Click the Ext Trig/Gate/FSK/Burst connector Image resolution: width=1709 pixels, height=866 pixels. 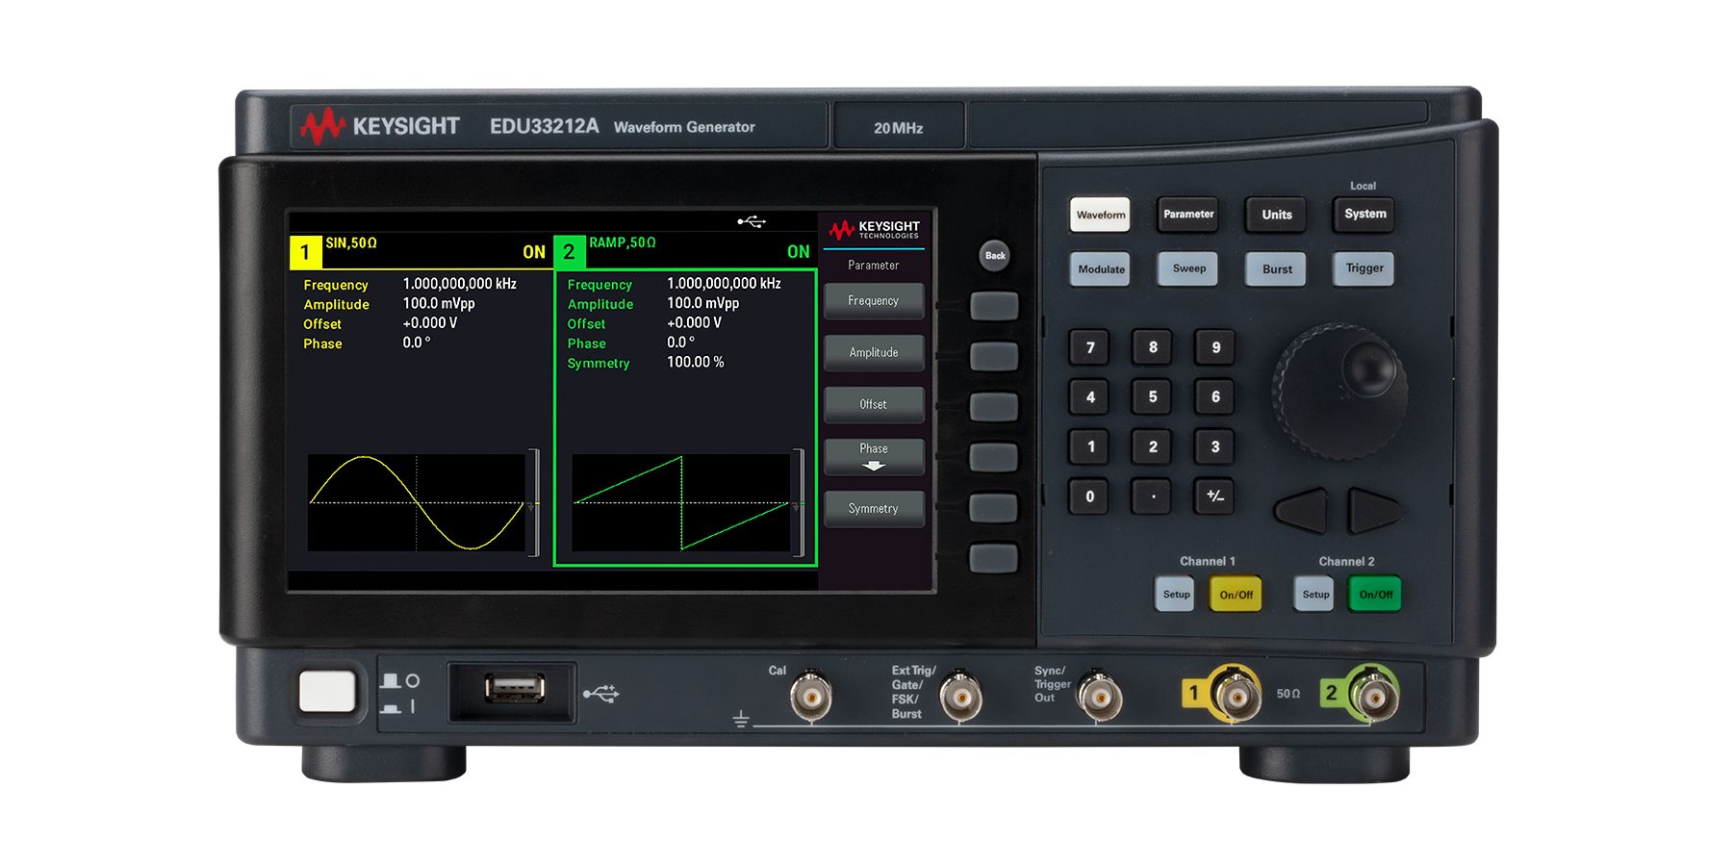tap(960, 696)
